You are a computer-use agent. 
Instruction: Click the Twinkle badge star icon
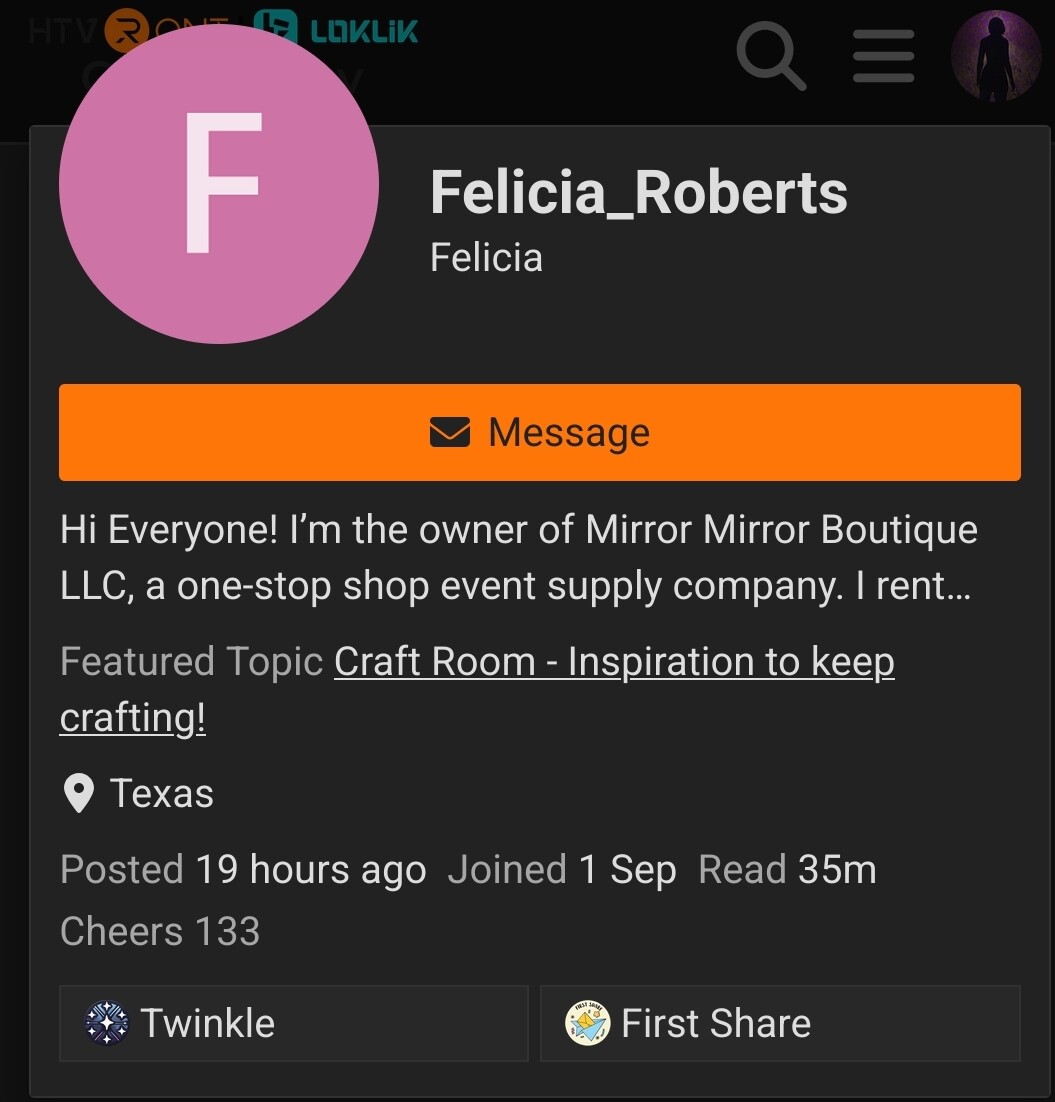coord(107,1023)
